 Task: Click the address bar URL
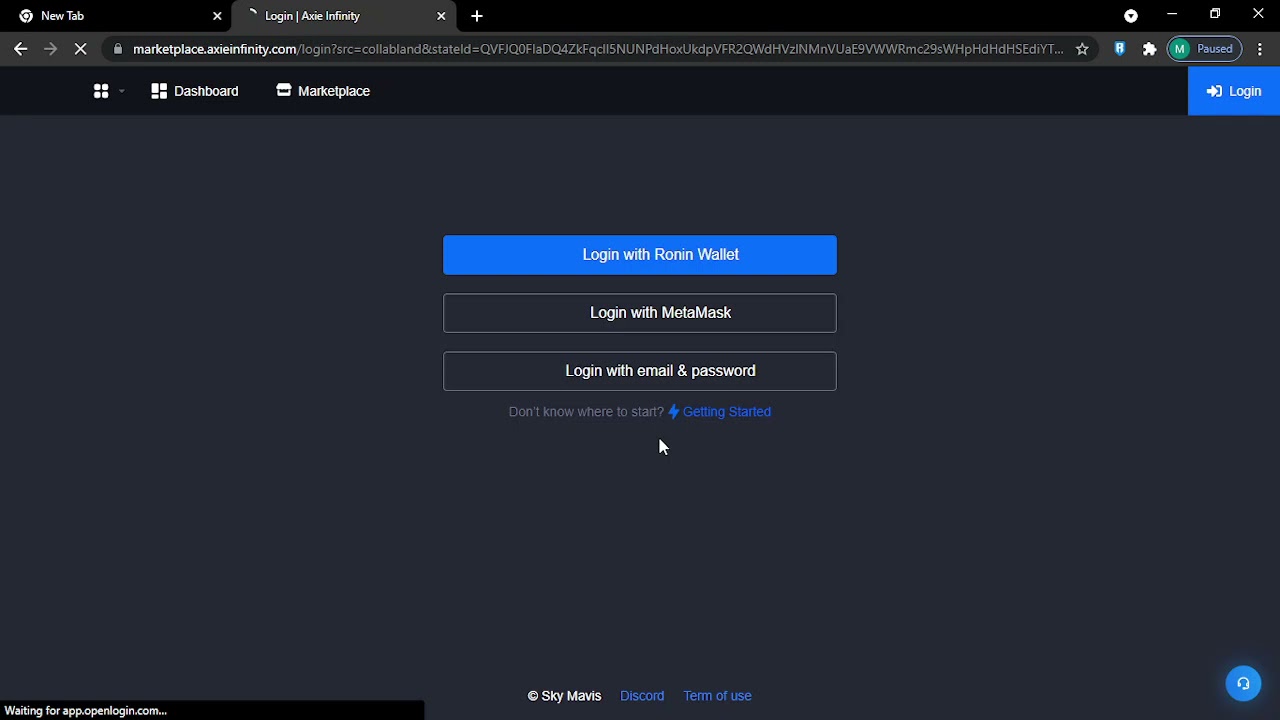tap(598, 49)
